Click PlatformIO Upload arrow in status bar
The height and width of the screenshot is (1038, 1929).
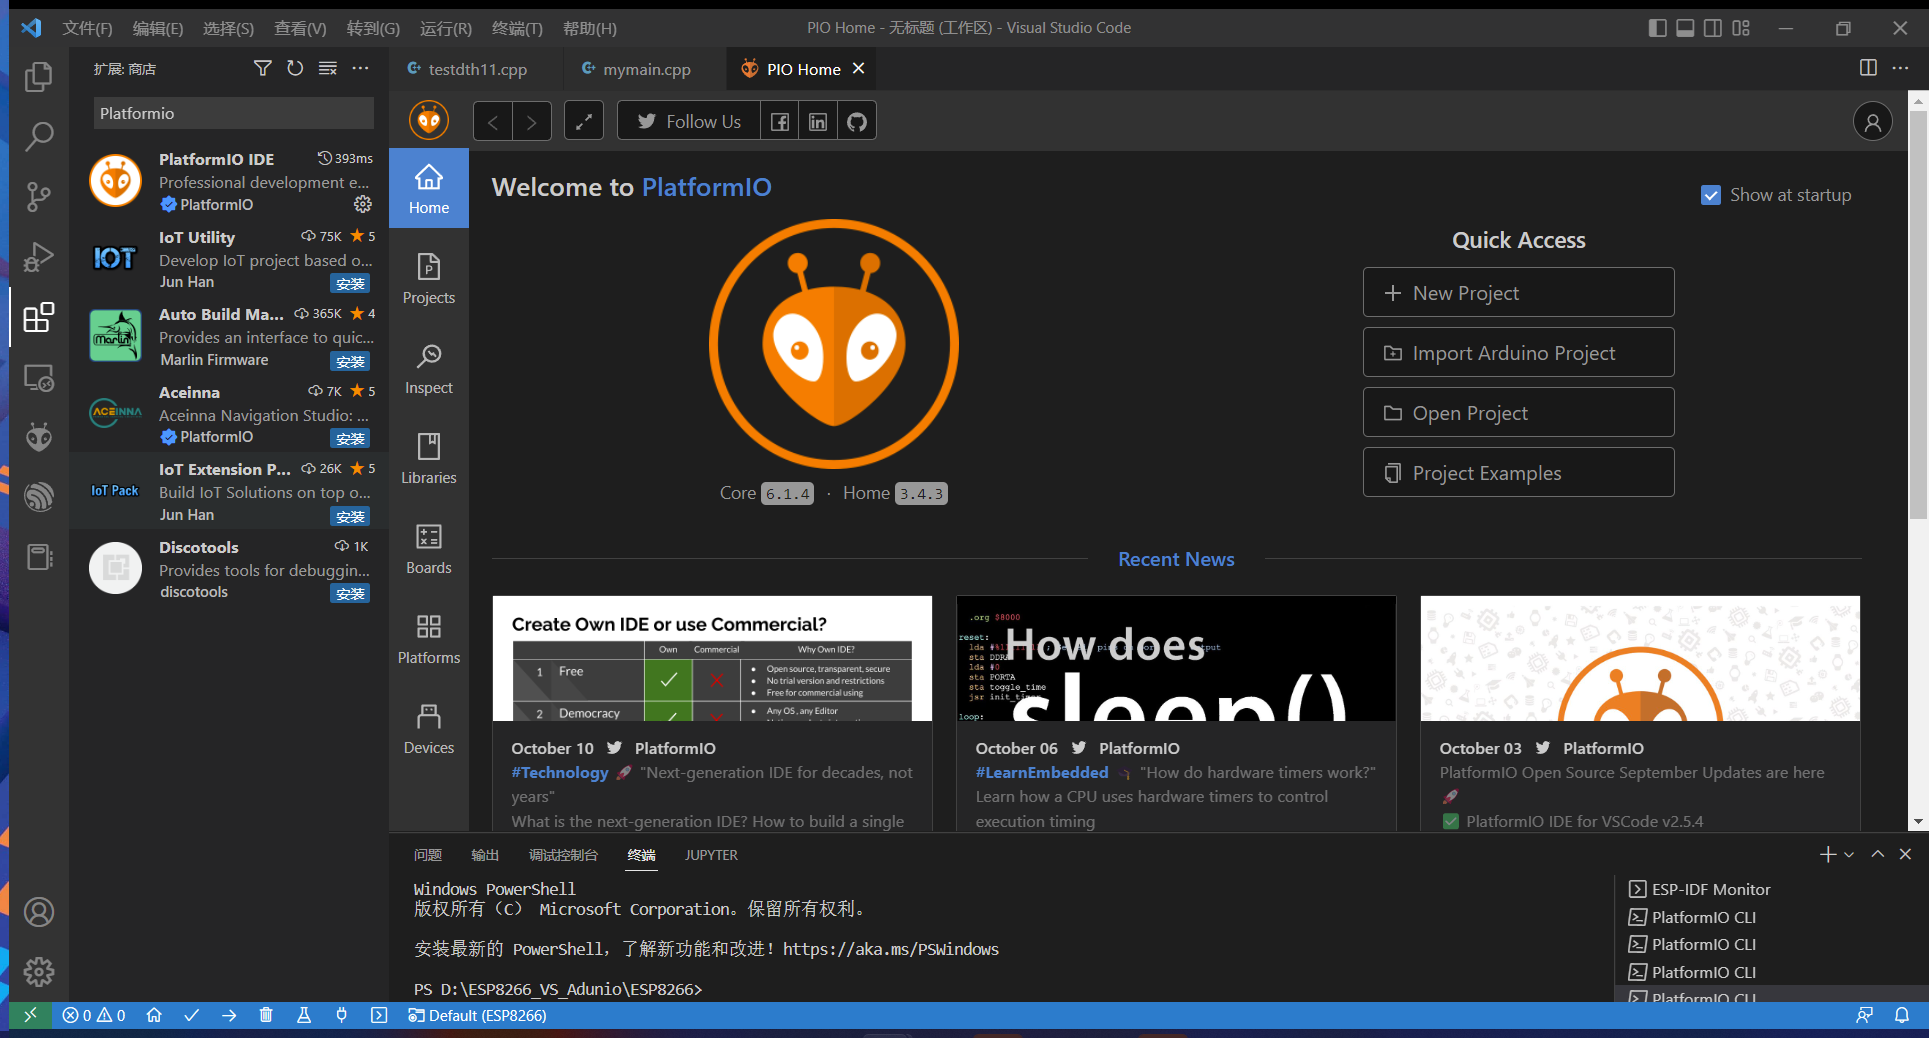pos(229,1015)
